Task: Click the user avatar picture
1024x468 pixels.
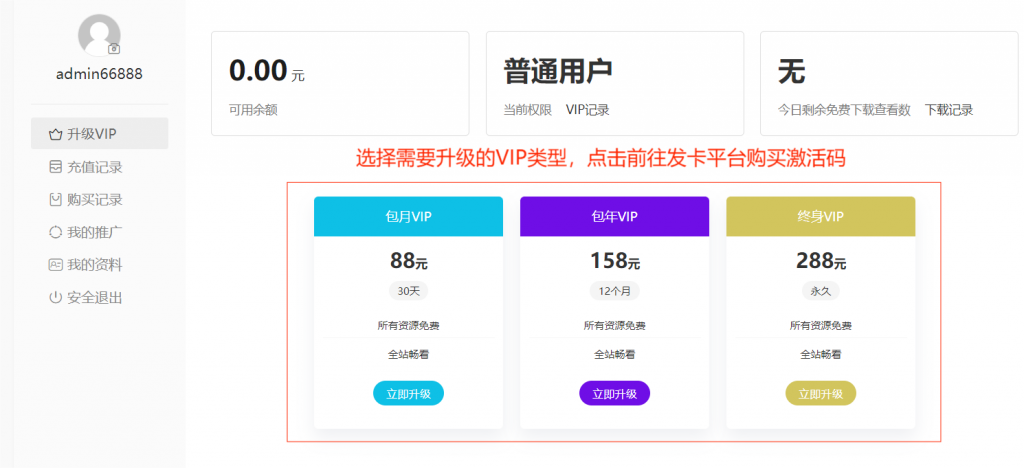Action: click(x=99, y=35)
